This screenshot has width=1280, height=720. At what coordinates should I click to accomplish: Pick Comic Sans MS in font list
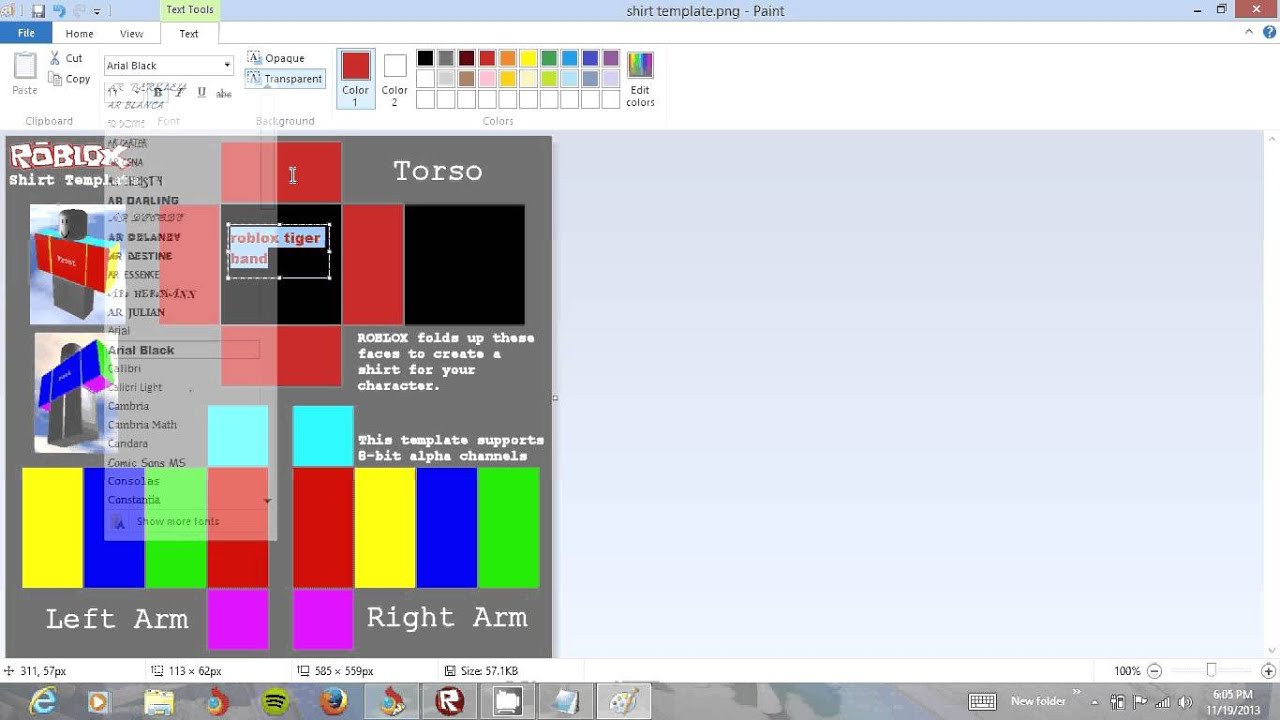point(146,463)
